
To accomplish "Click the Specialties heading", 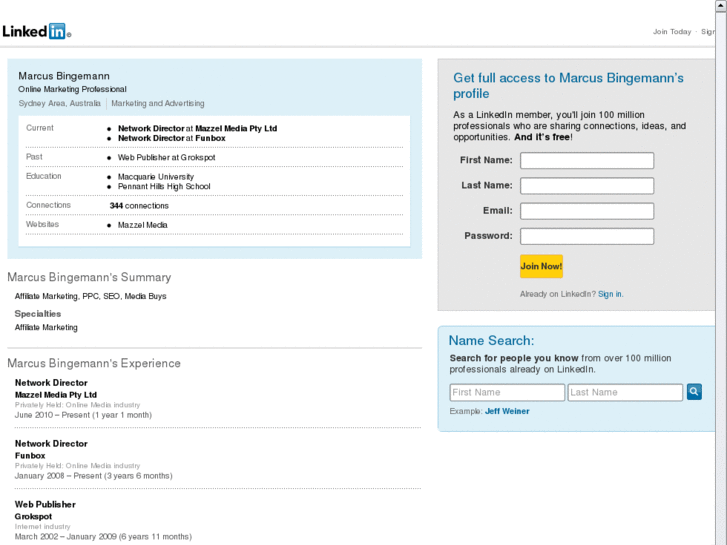I will coord(38,314).
